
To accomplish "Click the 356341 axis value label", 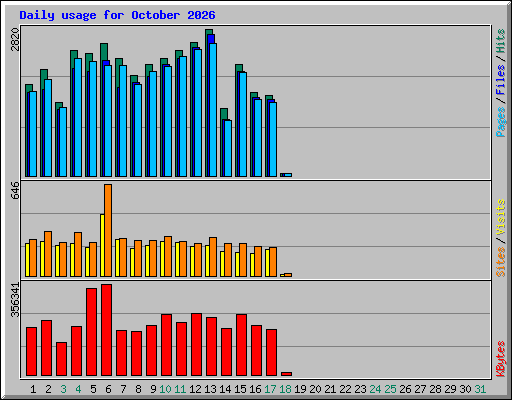I will 15,300.
